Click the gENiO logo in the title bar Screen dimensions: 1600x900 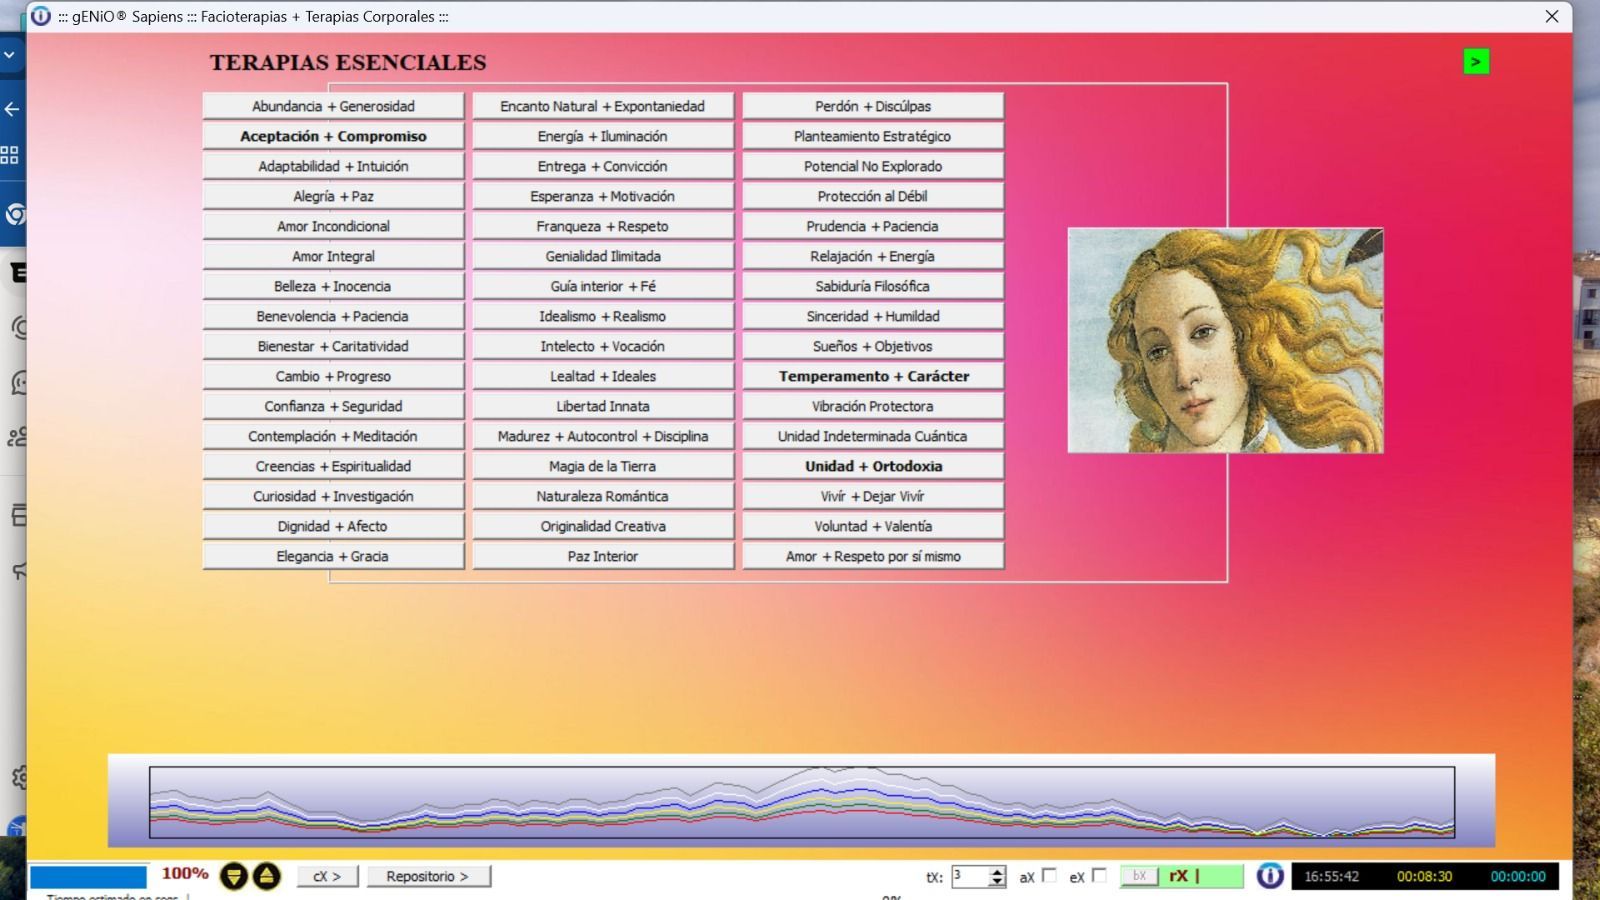[41, 16]
